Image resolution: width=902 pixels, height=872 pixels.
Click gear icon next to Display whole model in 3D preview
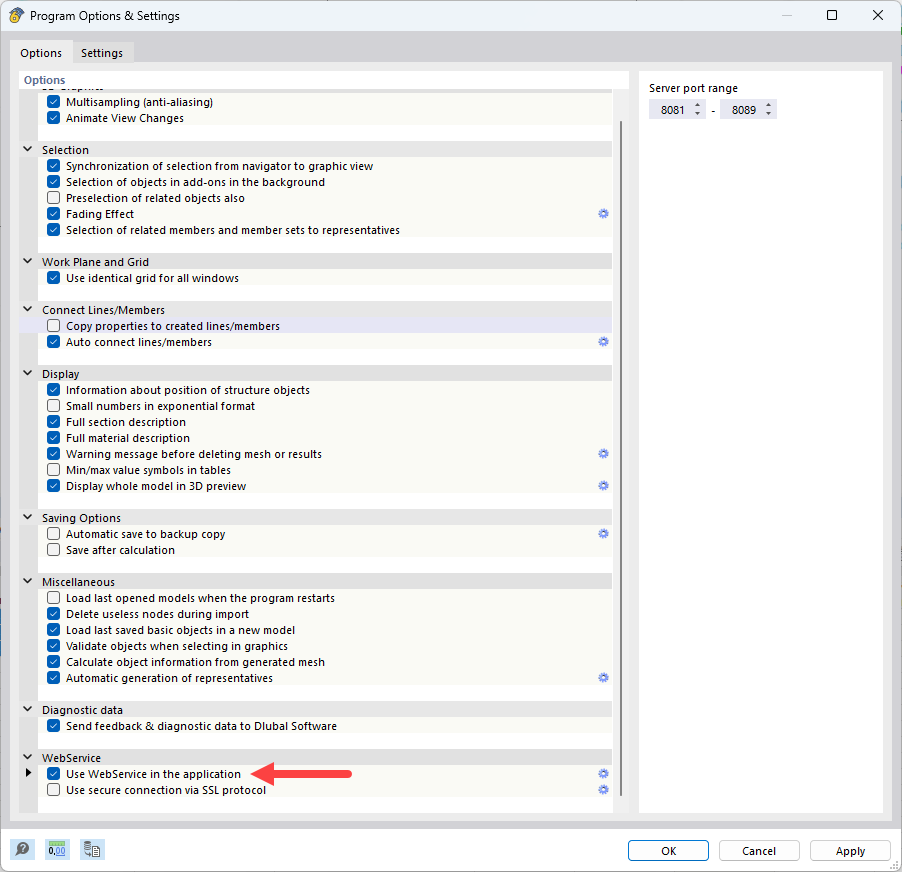coord(603,485)
